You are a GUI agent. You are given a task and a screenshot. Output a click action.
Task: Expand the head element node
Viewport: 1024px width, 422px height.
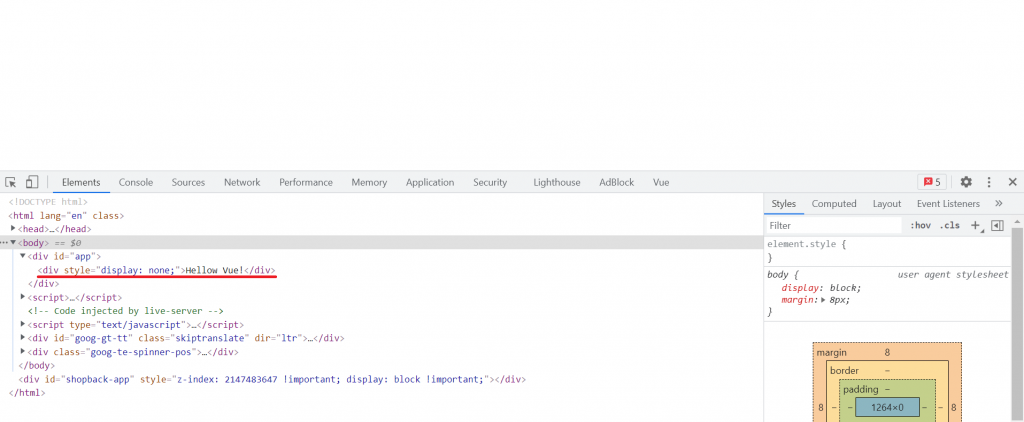click(x=13, y=229)
